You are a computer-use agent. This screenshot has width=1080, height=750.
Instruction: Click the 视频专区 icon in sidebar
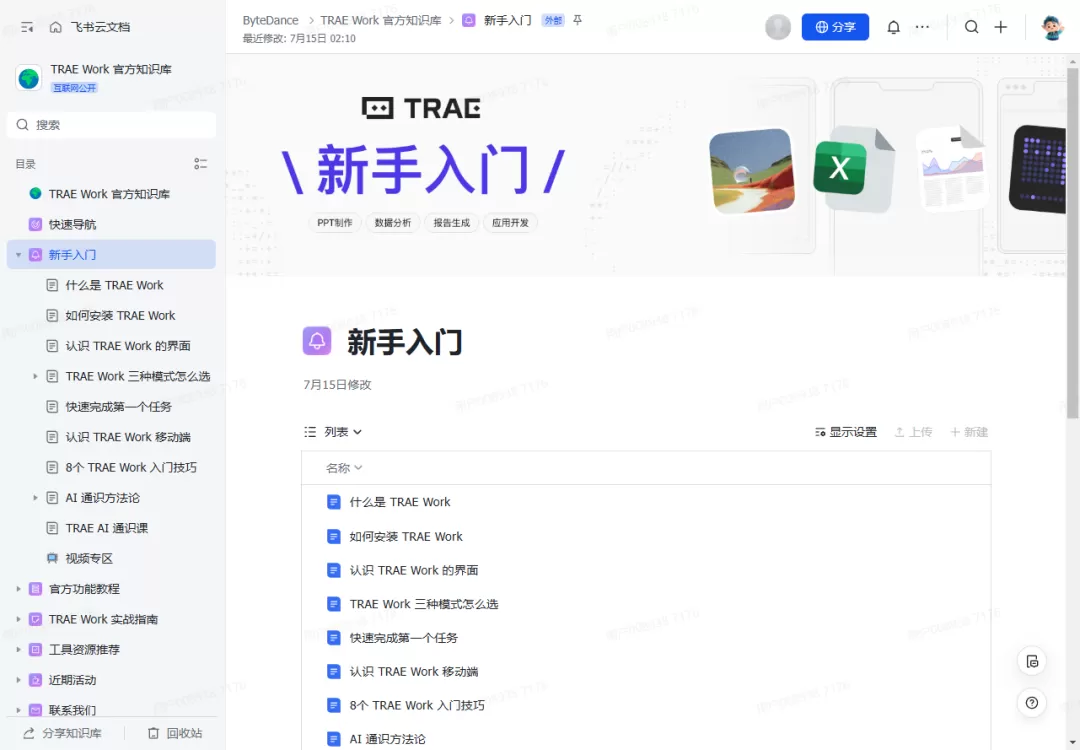coord(52,559)
